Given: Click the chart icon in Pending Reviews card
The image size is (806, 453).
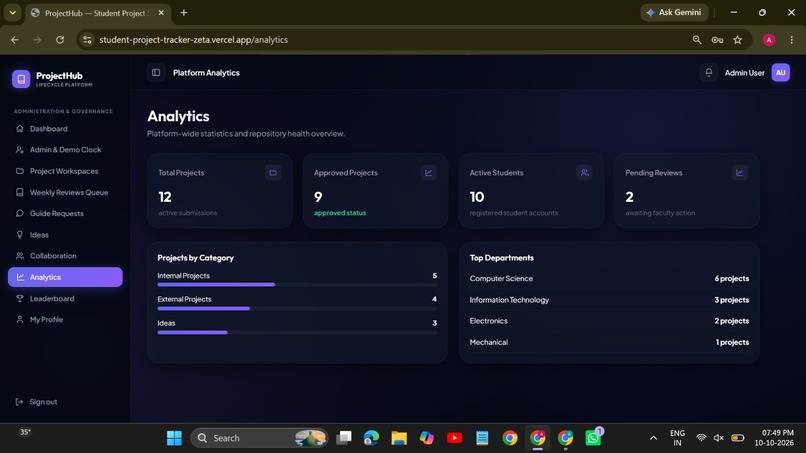Looking at the screenshot, I should (x=740, y=173).
